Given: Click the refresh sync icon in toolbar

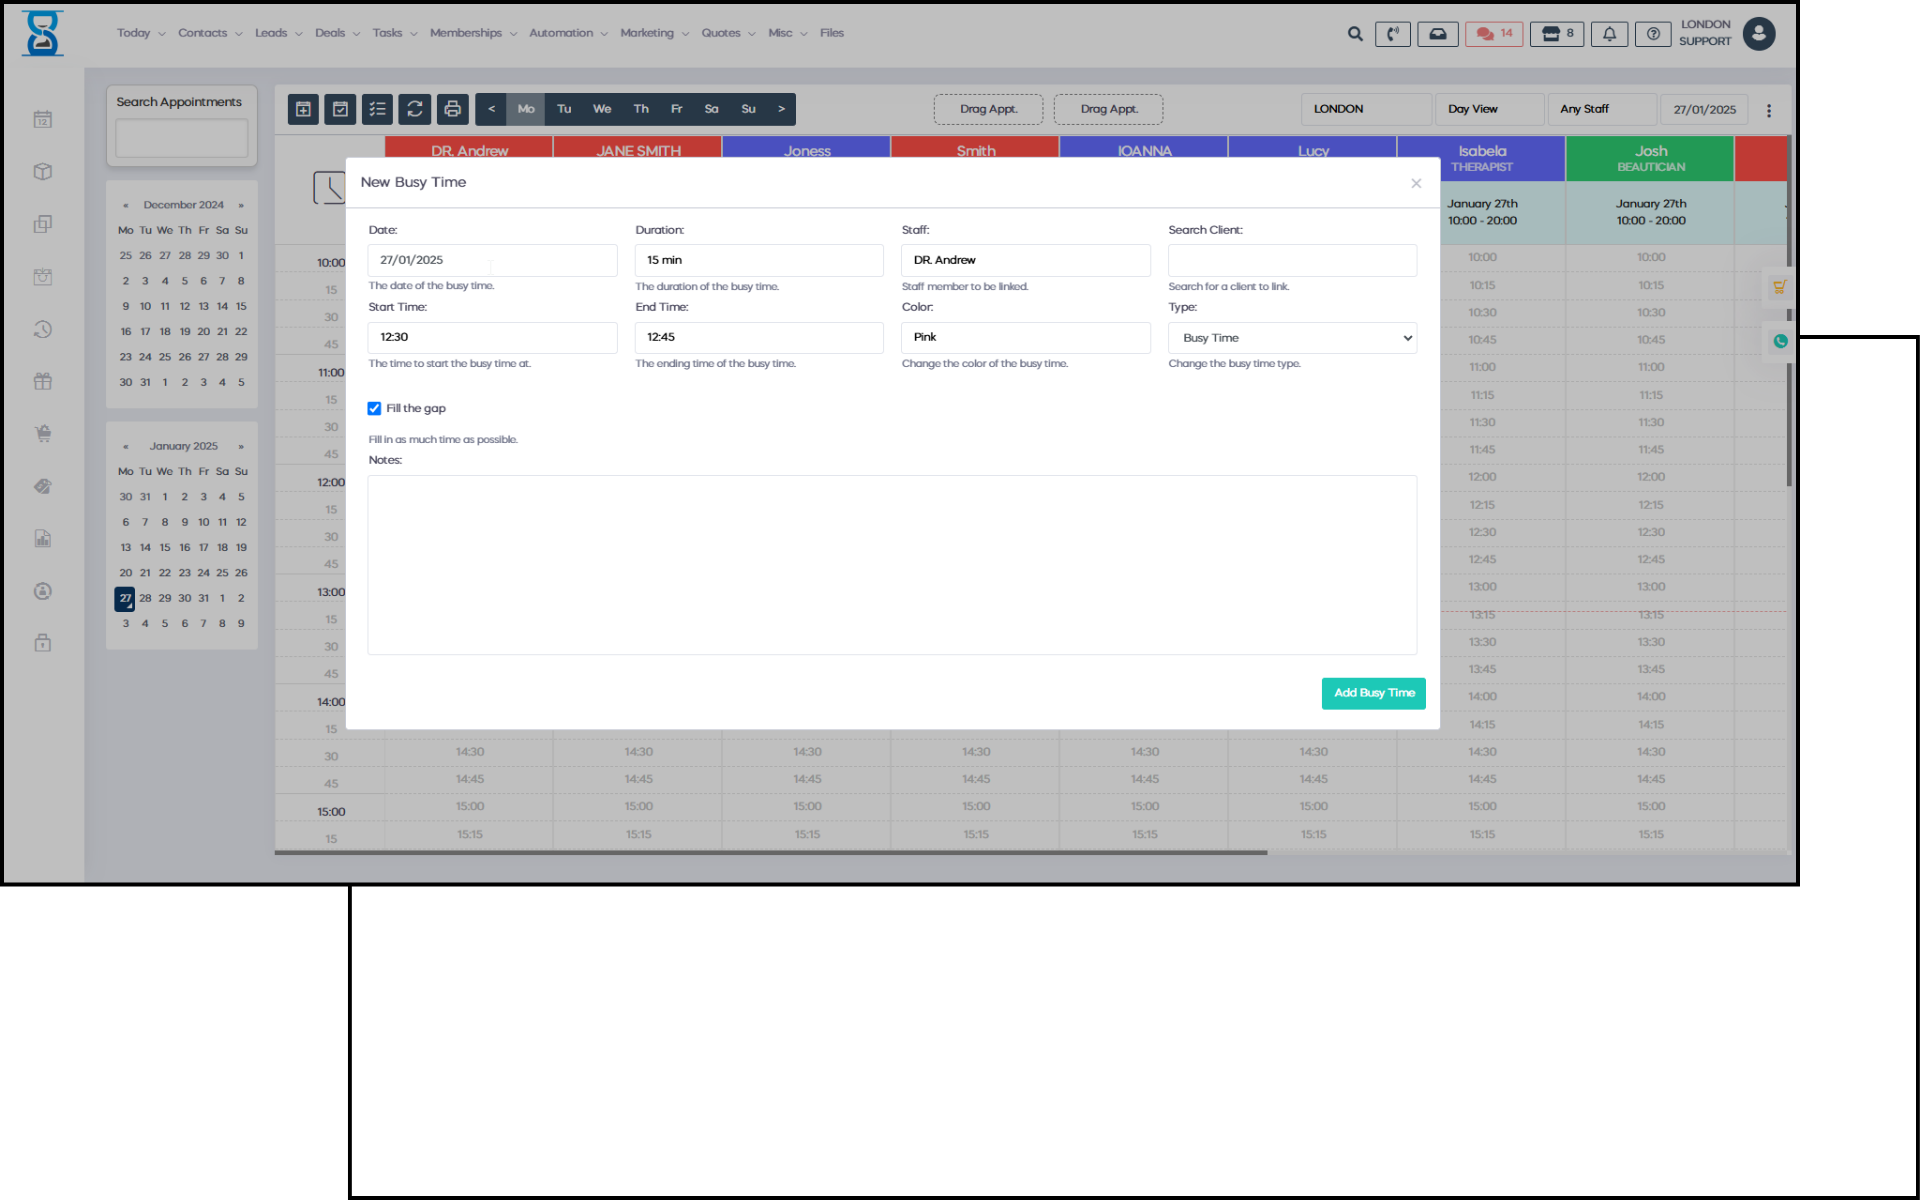Looking at the screenshot, I should pyautogui.click(x=415, y=109).
